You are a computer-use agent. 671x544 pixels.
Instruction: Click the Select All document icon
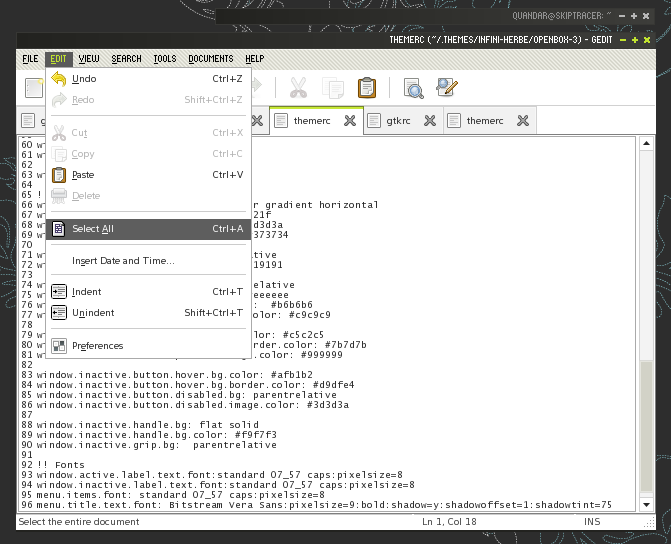point(59,229)
